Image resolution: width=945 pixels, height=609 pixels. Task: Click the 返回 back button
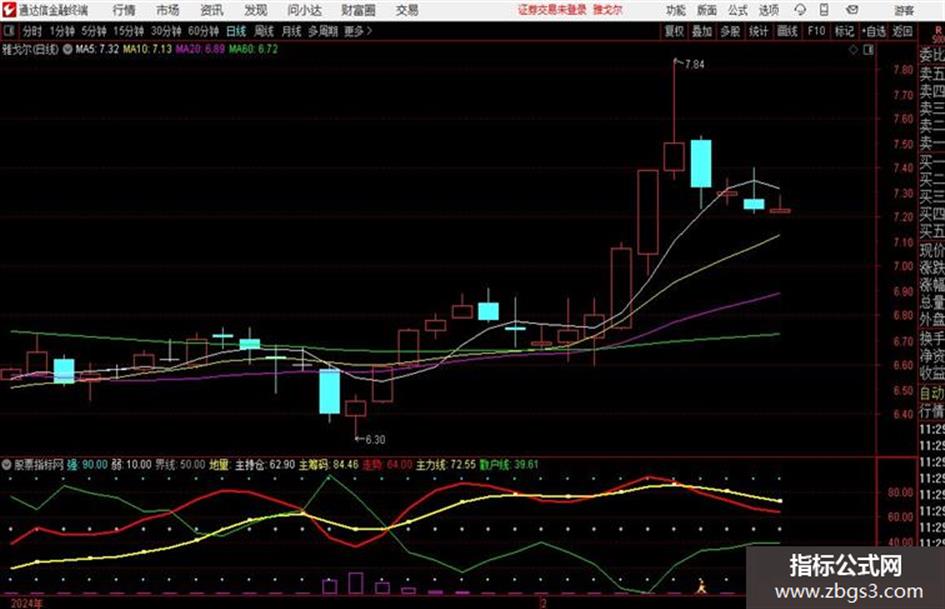tap(902, 31)
